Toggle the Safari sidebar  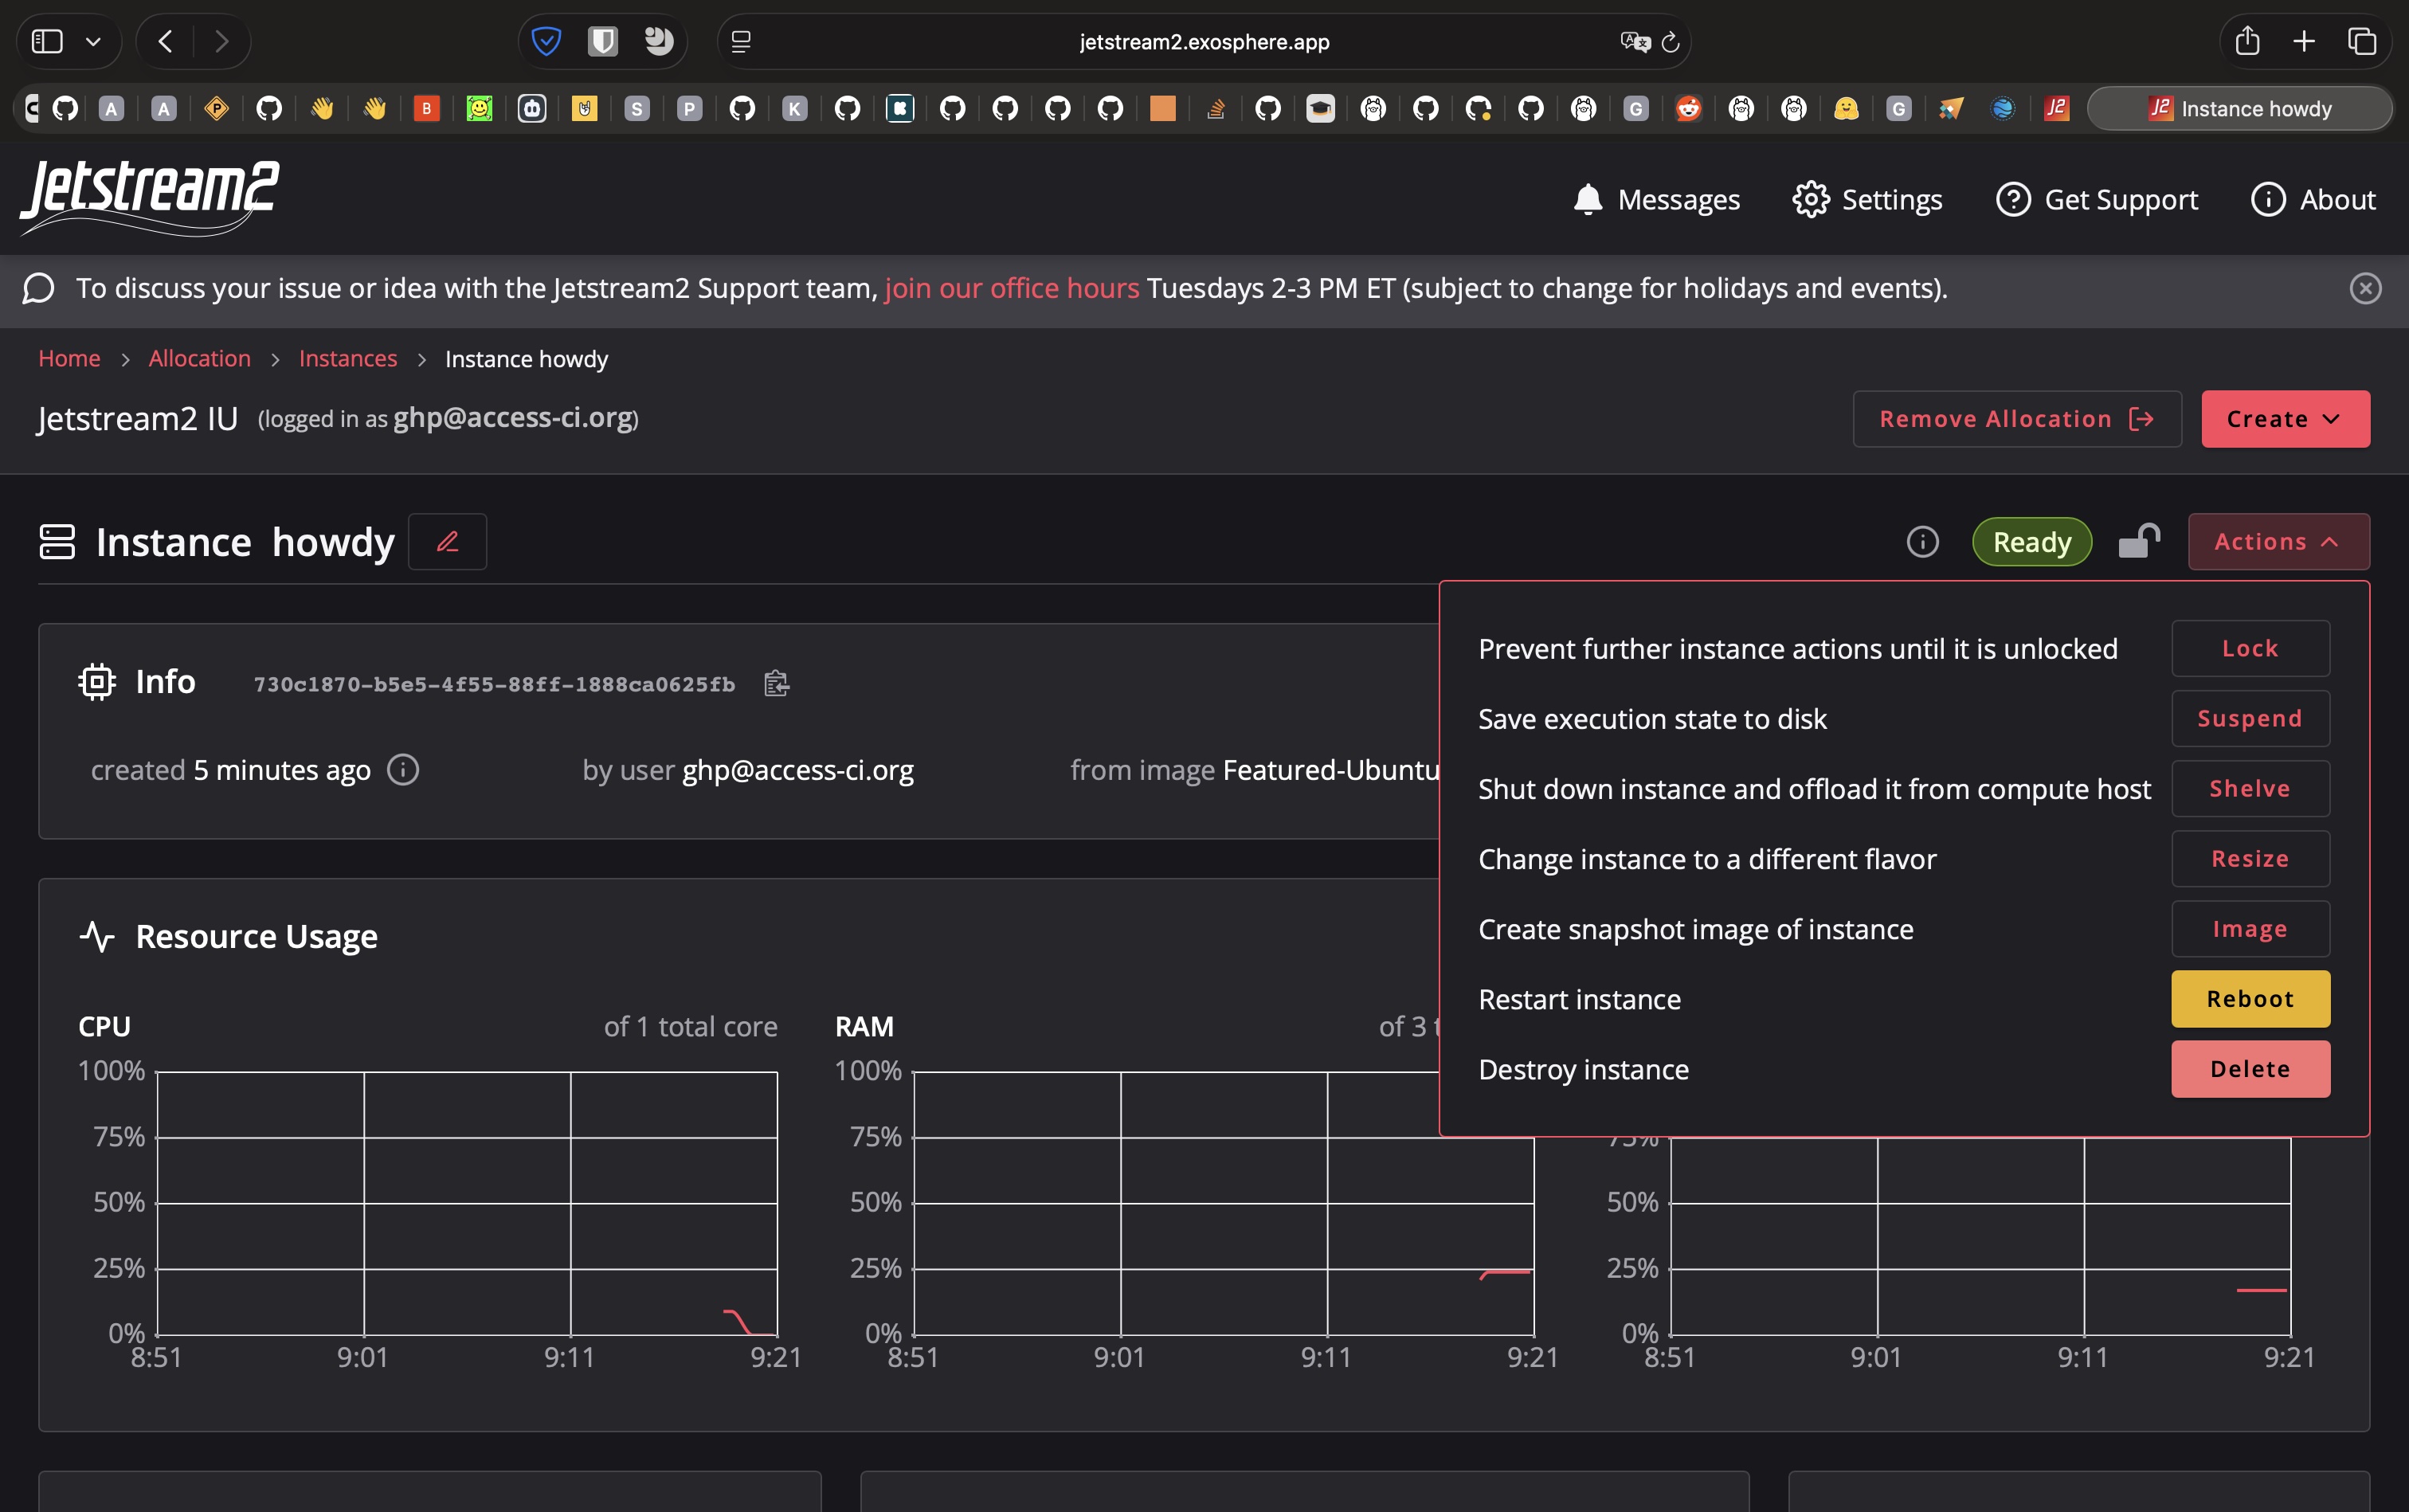[47, 41]
